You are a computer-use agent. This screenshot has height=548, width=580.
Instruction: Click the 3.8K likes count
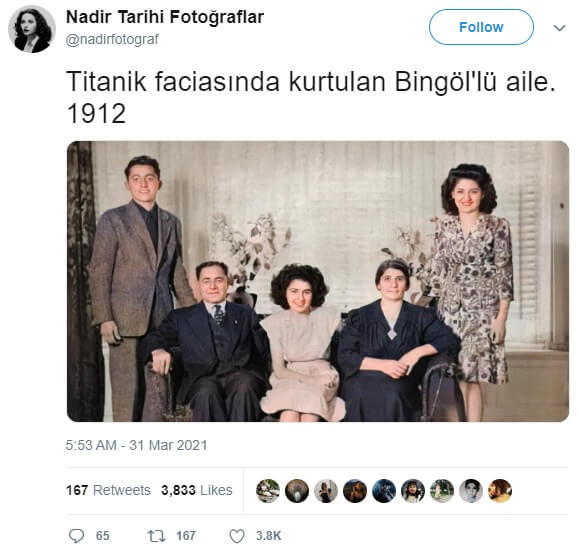[269, 536]
